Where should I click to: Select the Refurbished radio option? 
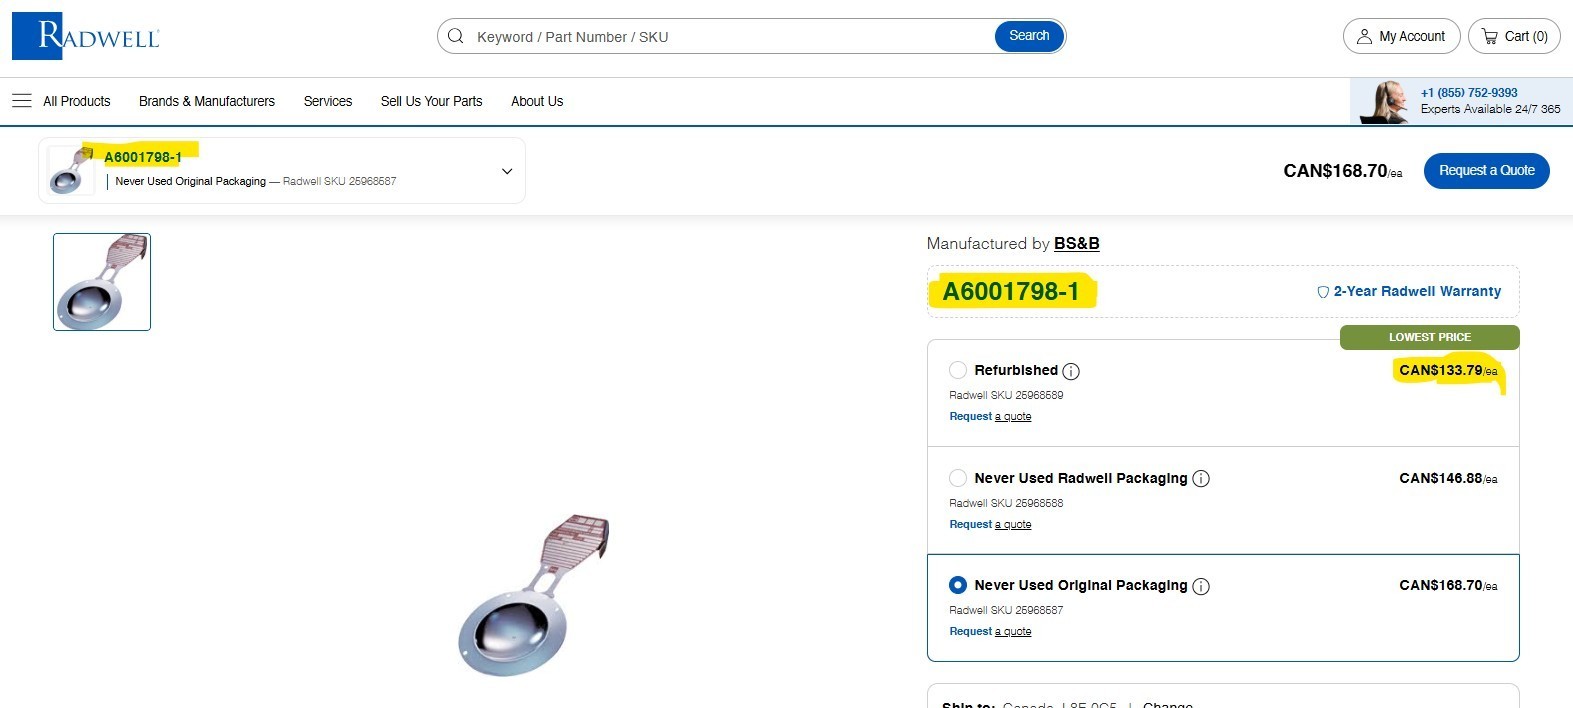958,370
